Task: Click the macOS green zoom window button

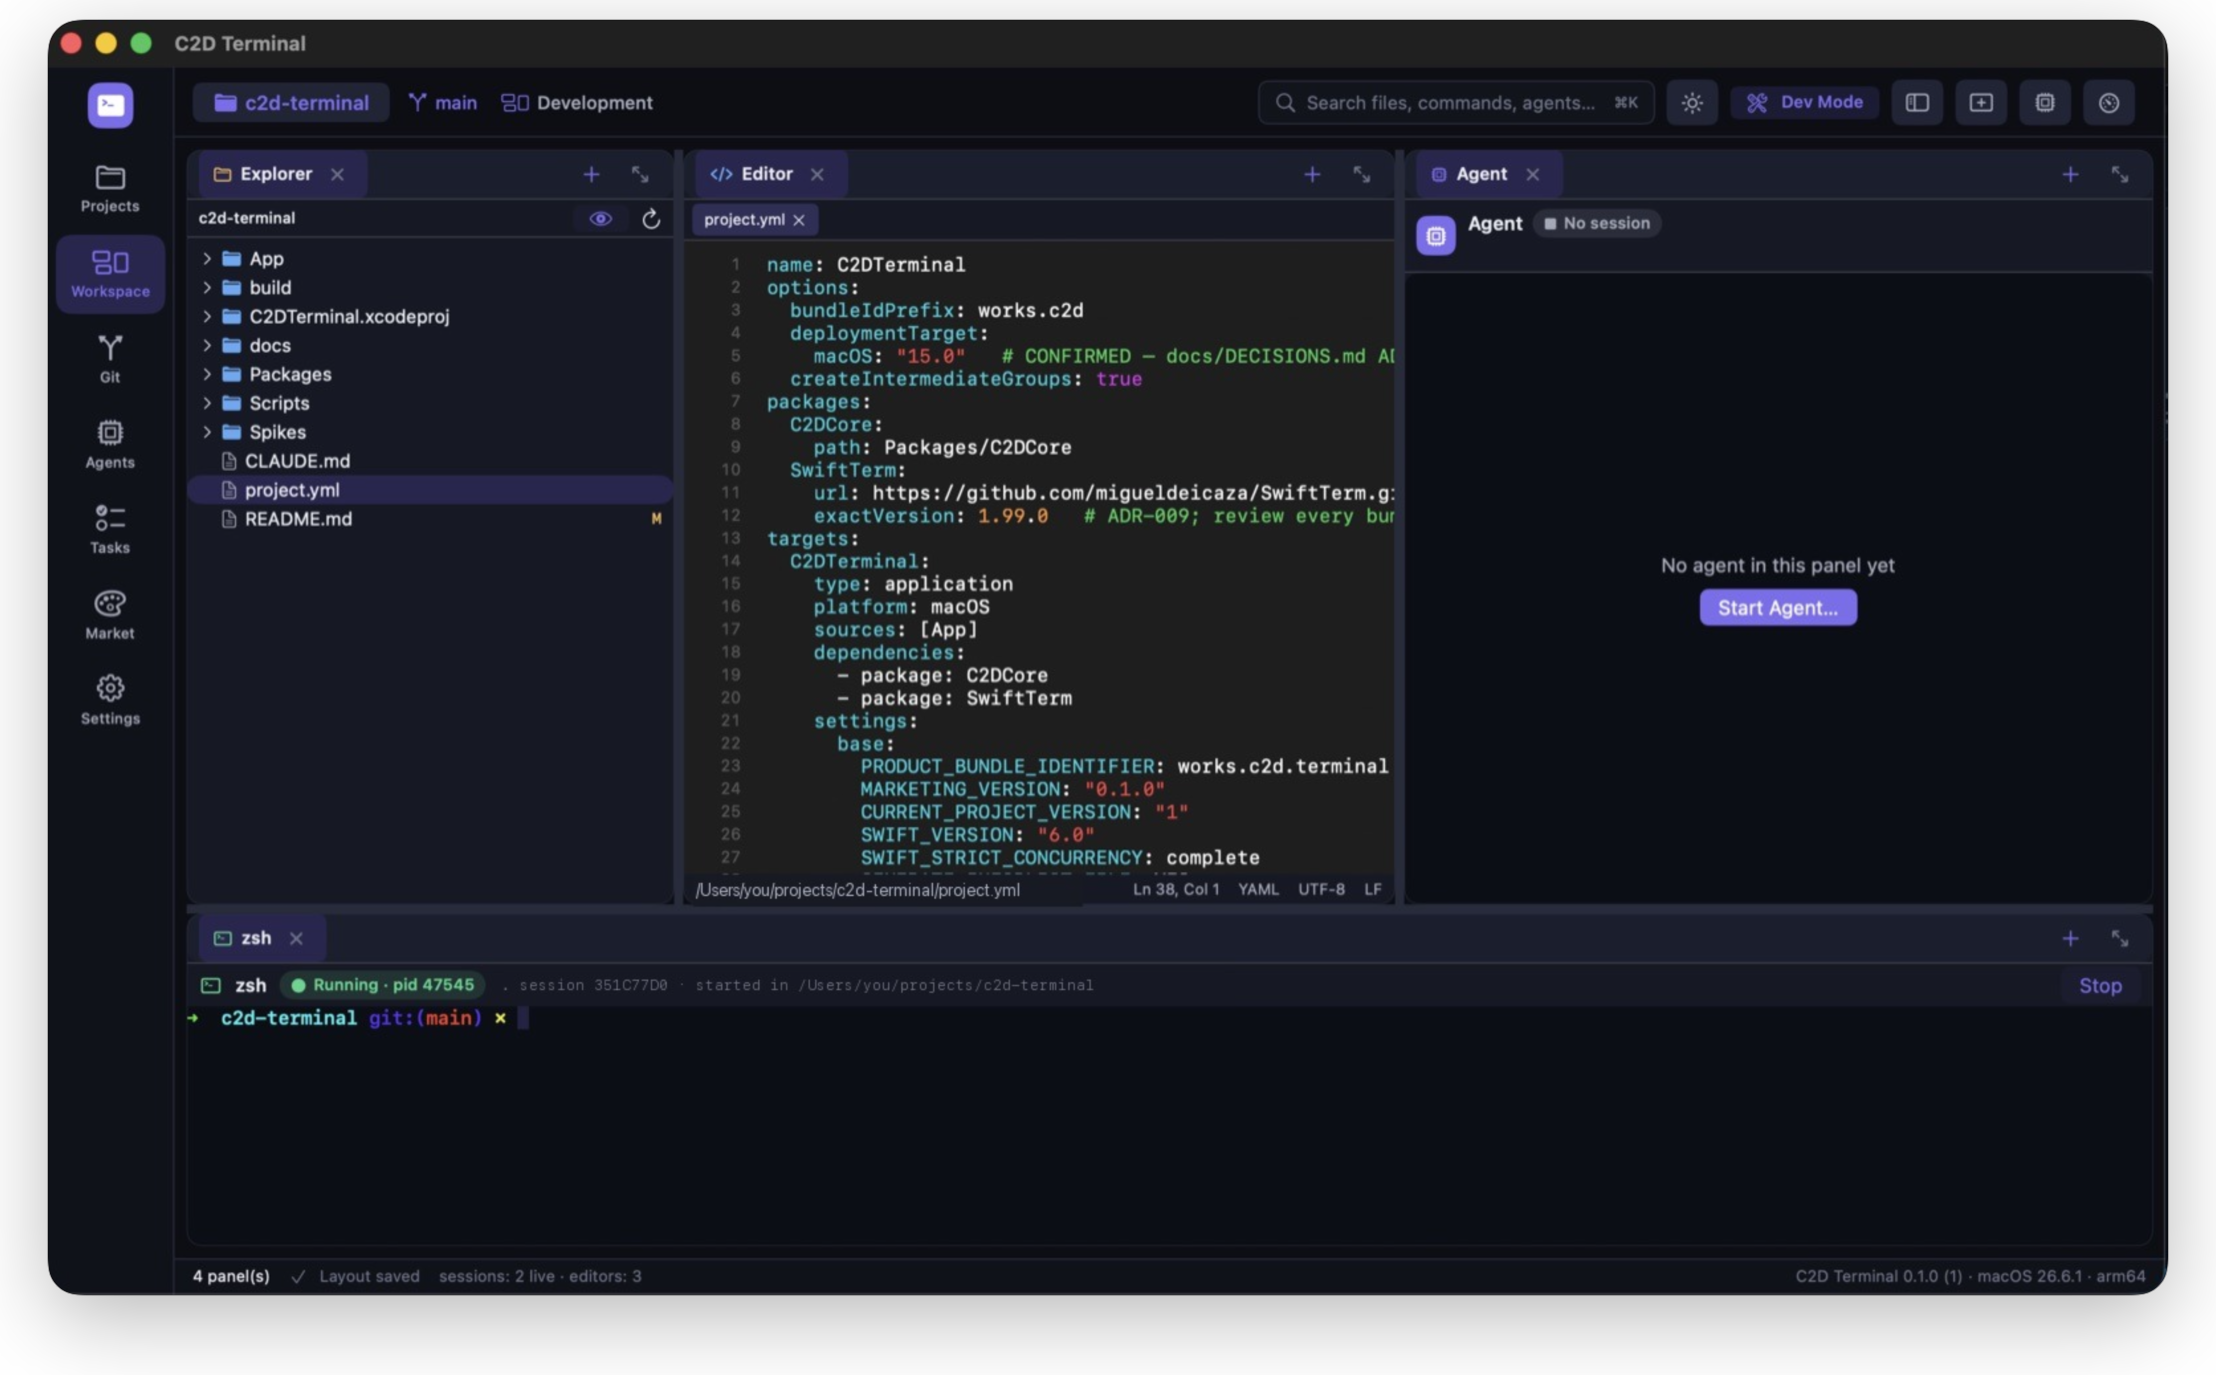Action: [141, 43]
